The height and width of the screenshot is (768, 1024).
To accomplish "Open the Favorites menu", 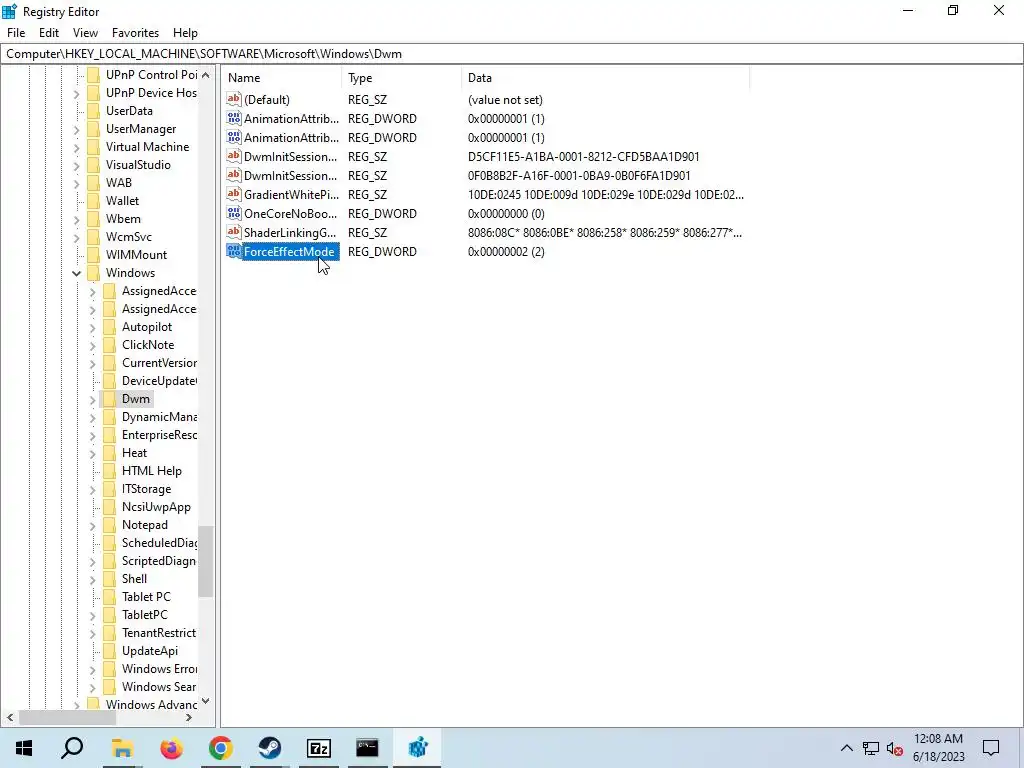I will 135,33.
